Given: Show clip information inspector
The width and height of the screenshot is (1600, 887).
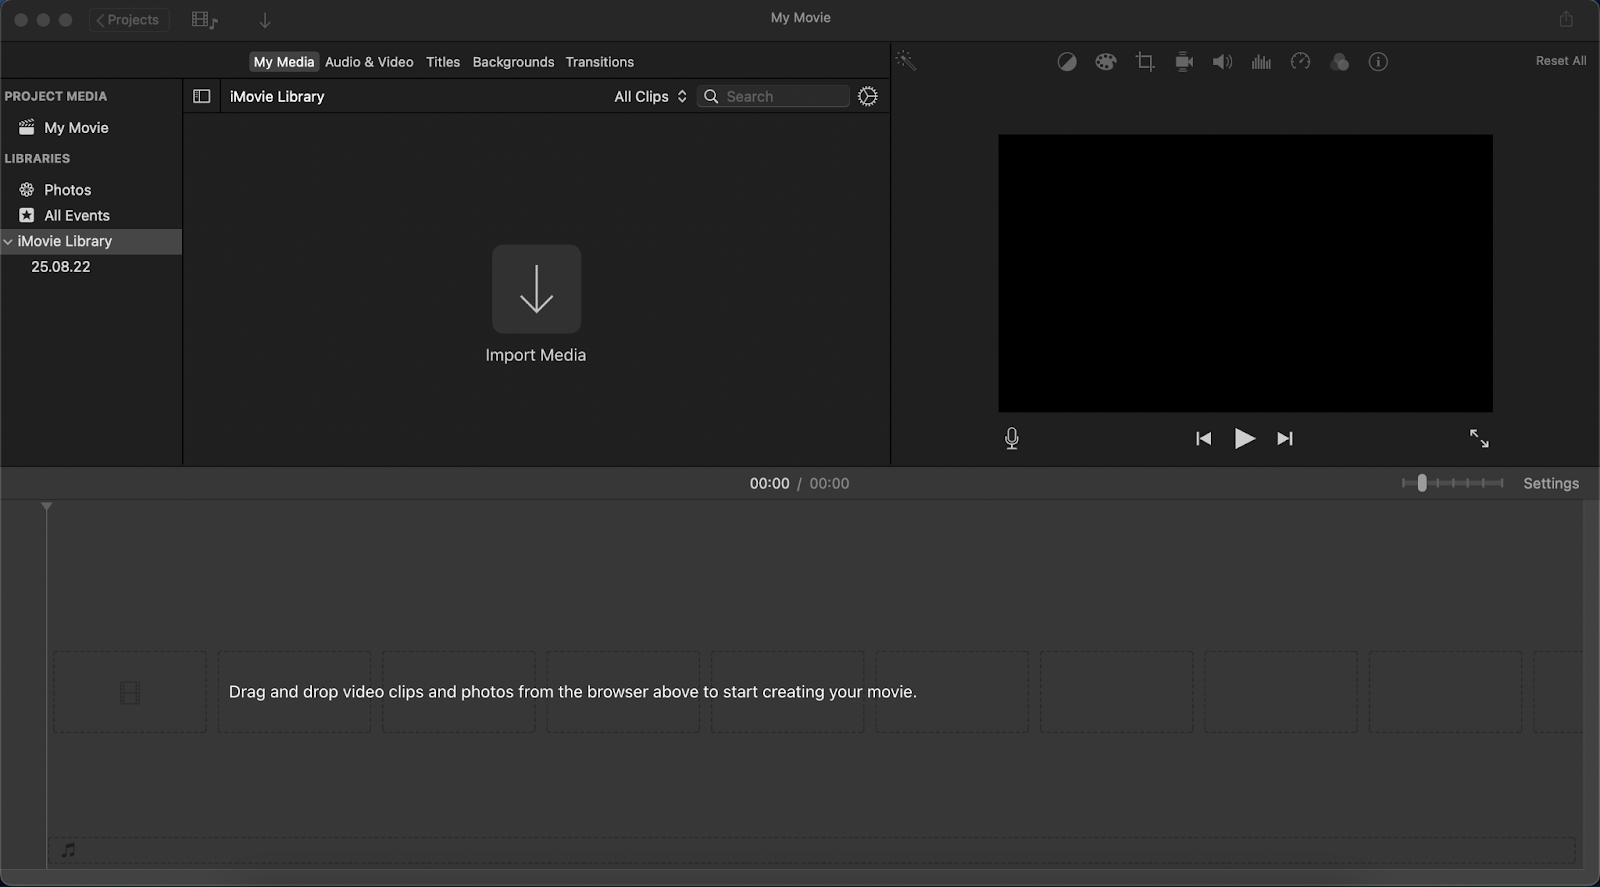Looking at the screenshot, I should coord(1378,62).
